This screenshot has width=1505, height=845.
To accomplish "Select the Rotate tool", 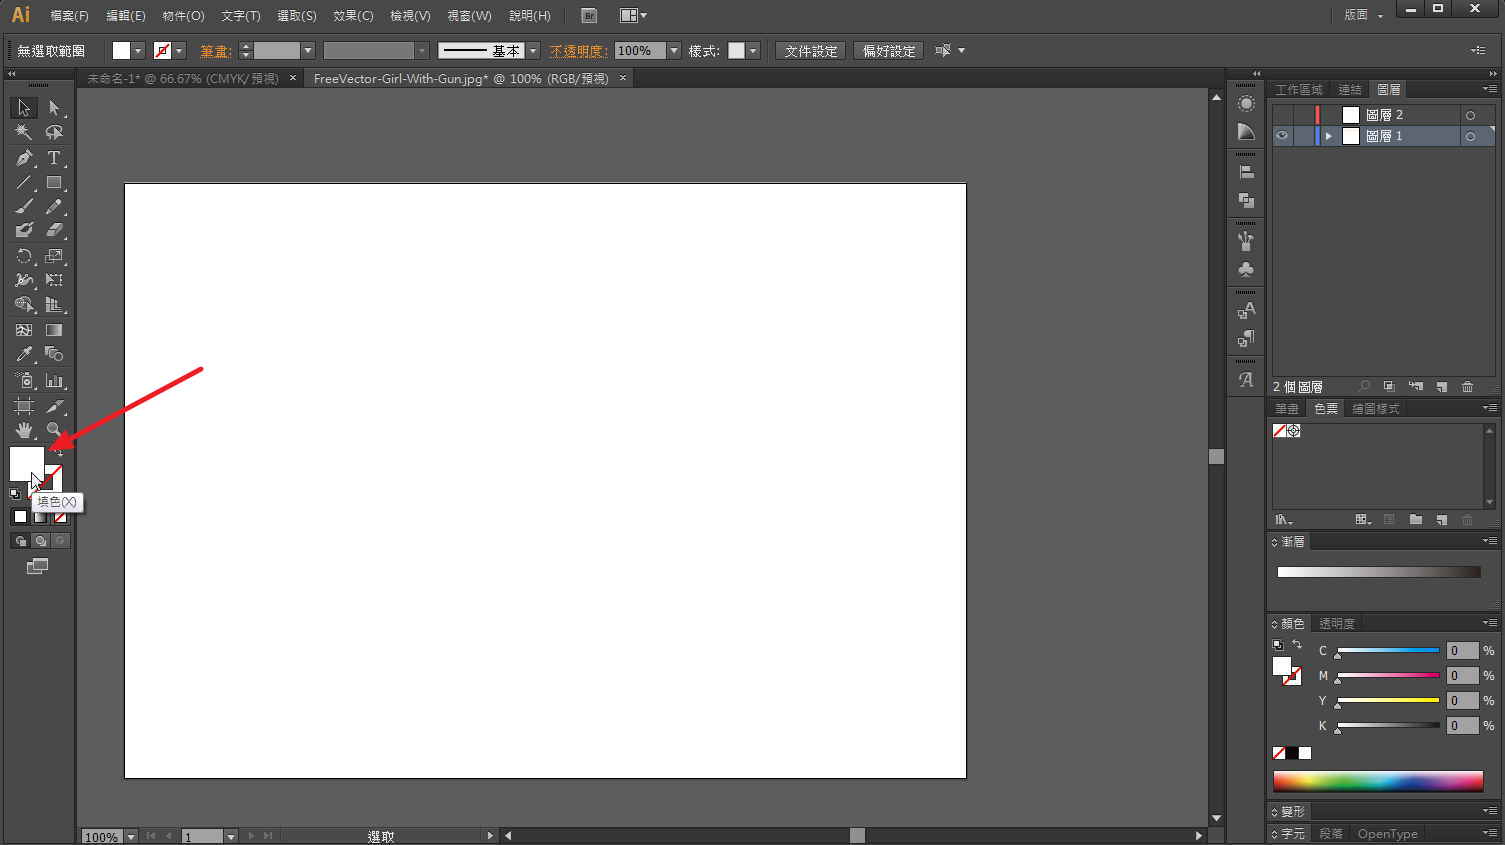I will (24, 256).
